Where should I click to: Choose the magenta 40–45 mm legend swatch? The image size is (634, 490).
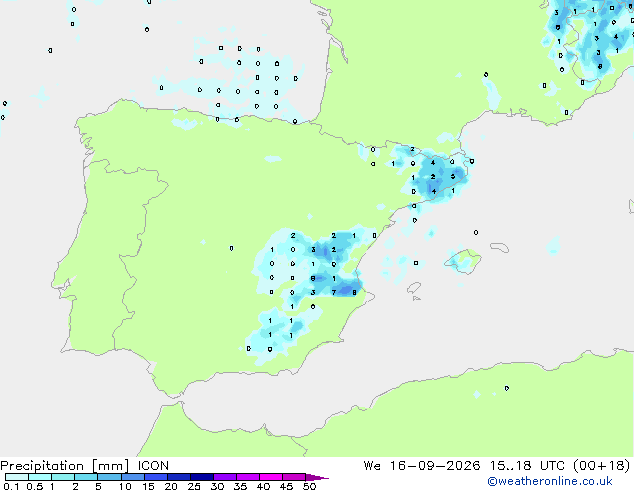point(271,477)
